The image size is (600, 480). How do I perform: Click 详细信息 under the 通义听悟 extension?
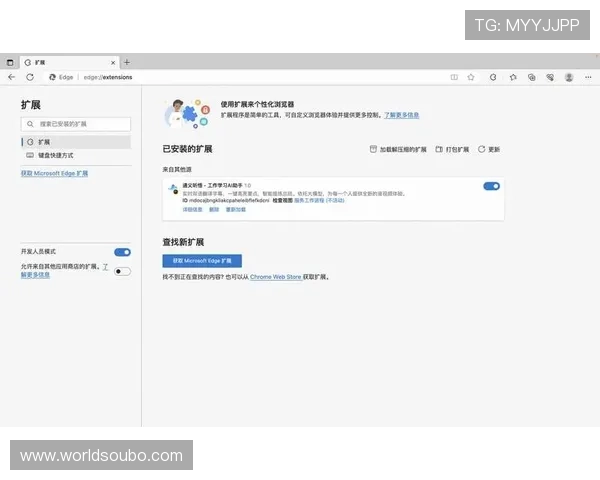coord(192,210)
